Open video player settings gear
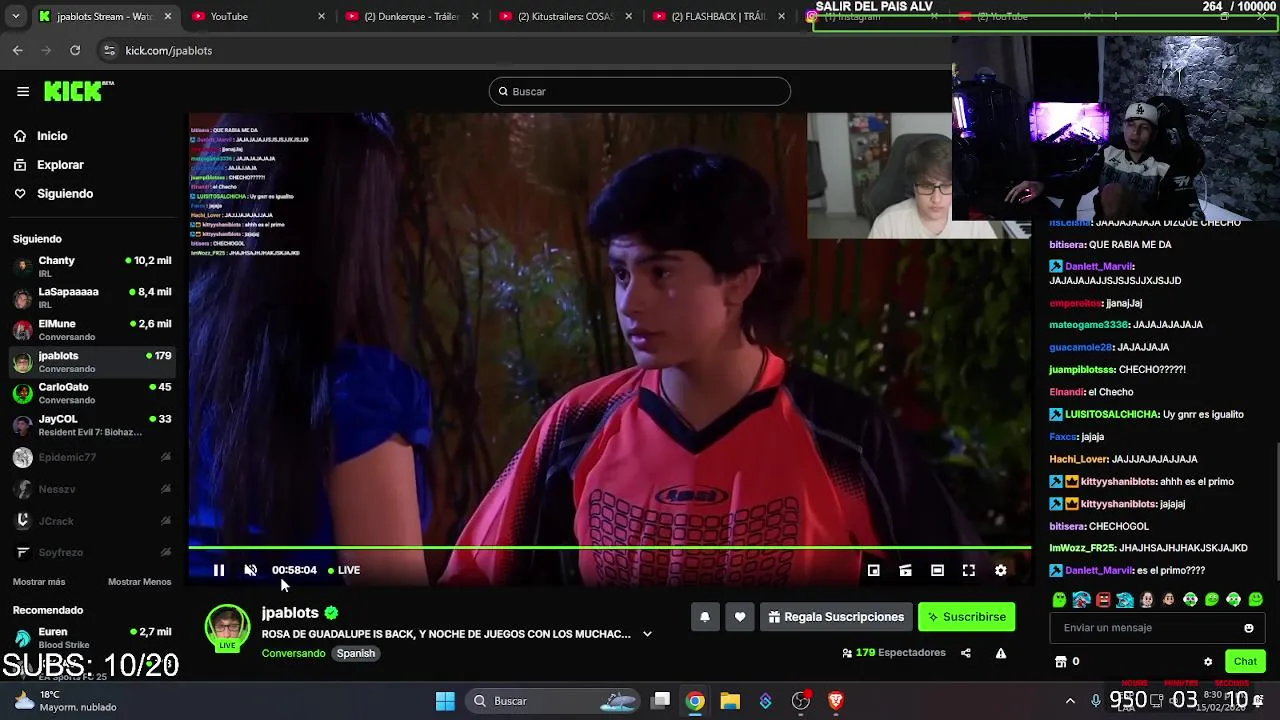This screenshot has width=1280, height=720. [1001, 570]
